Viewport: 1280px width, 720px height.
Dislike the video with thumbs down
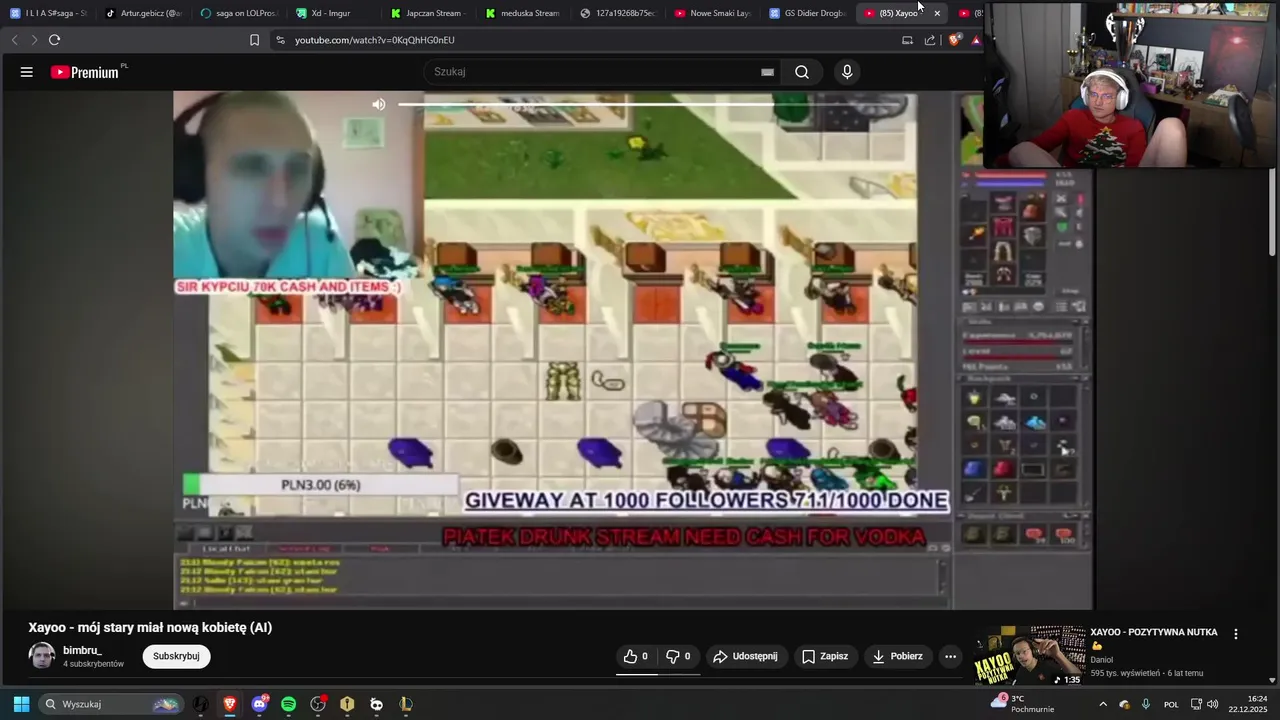(x=679, y=656)
